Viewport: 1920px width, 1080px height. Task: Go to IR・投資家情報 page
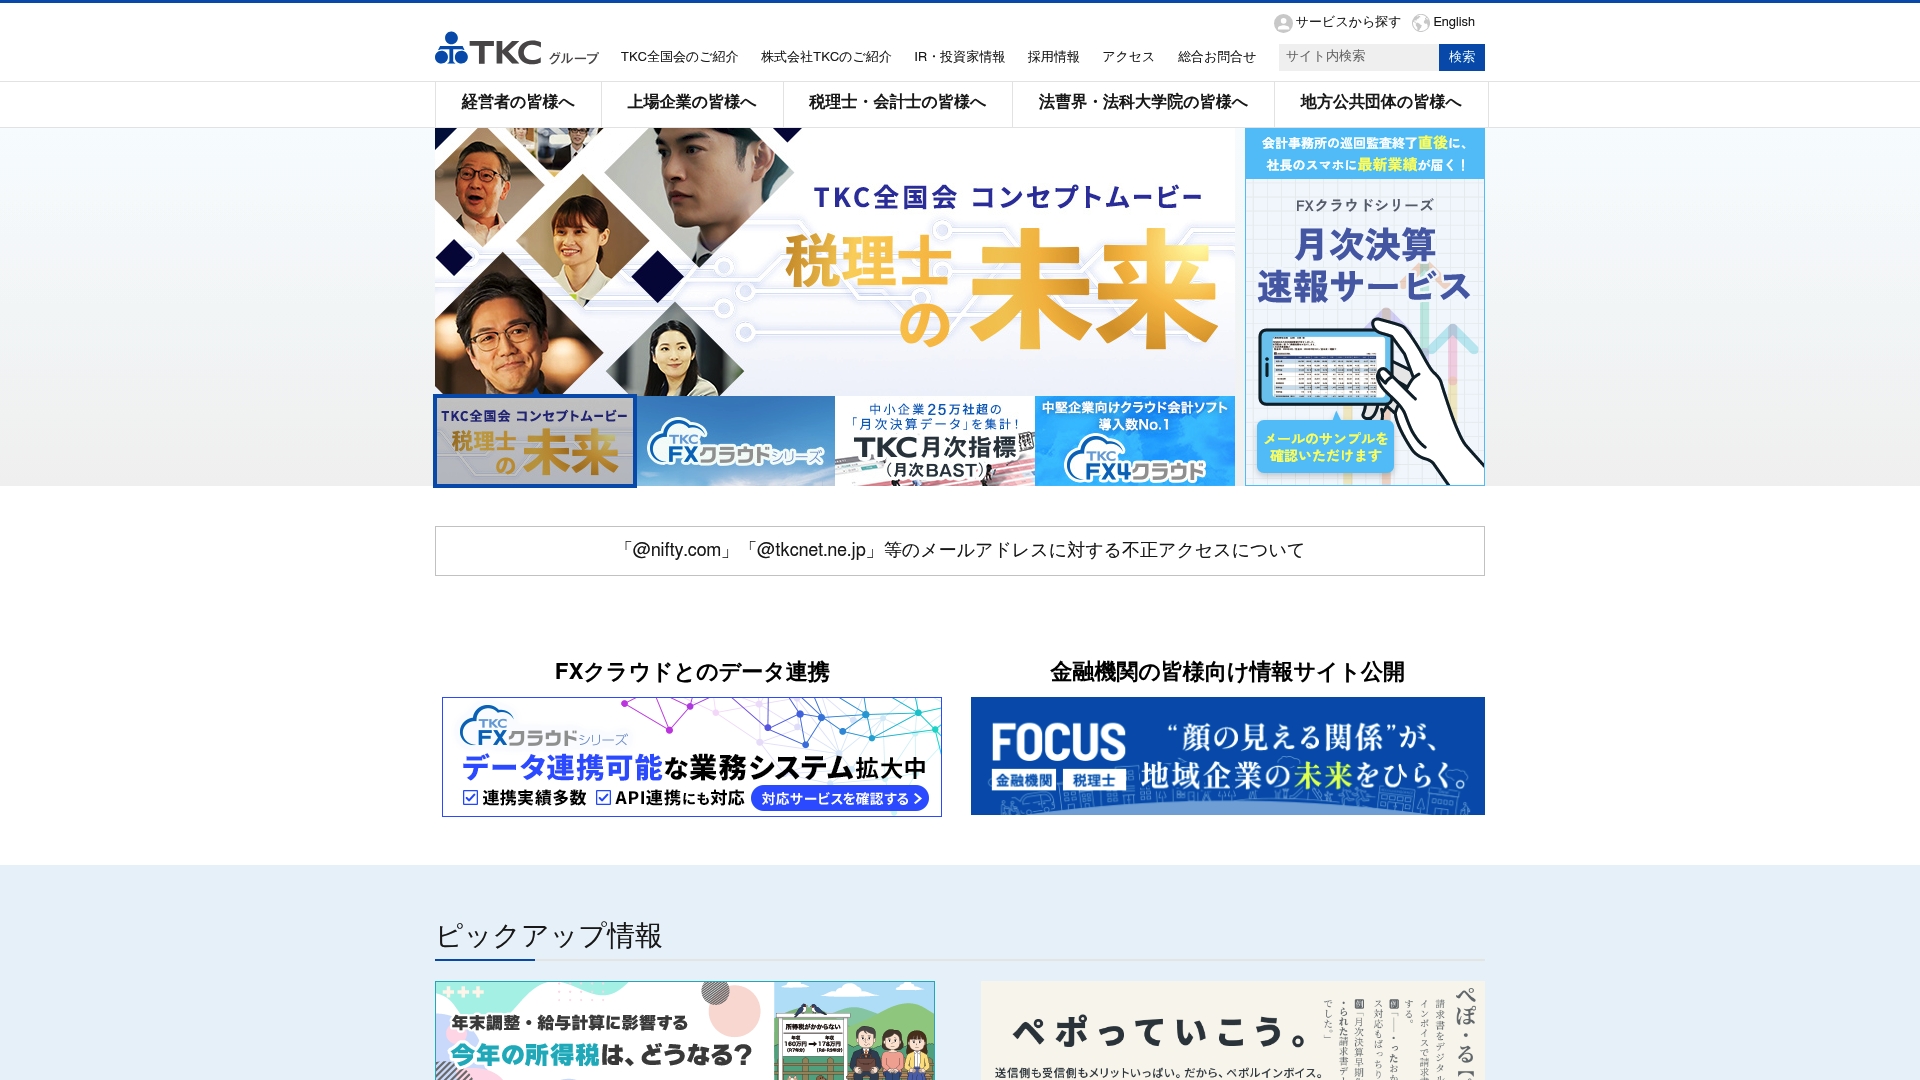[x=959, y=57]
